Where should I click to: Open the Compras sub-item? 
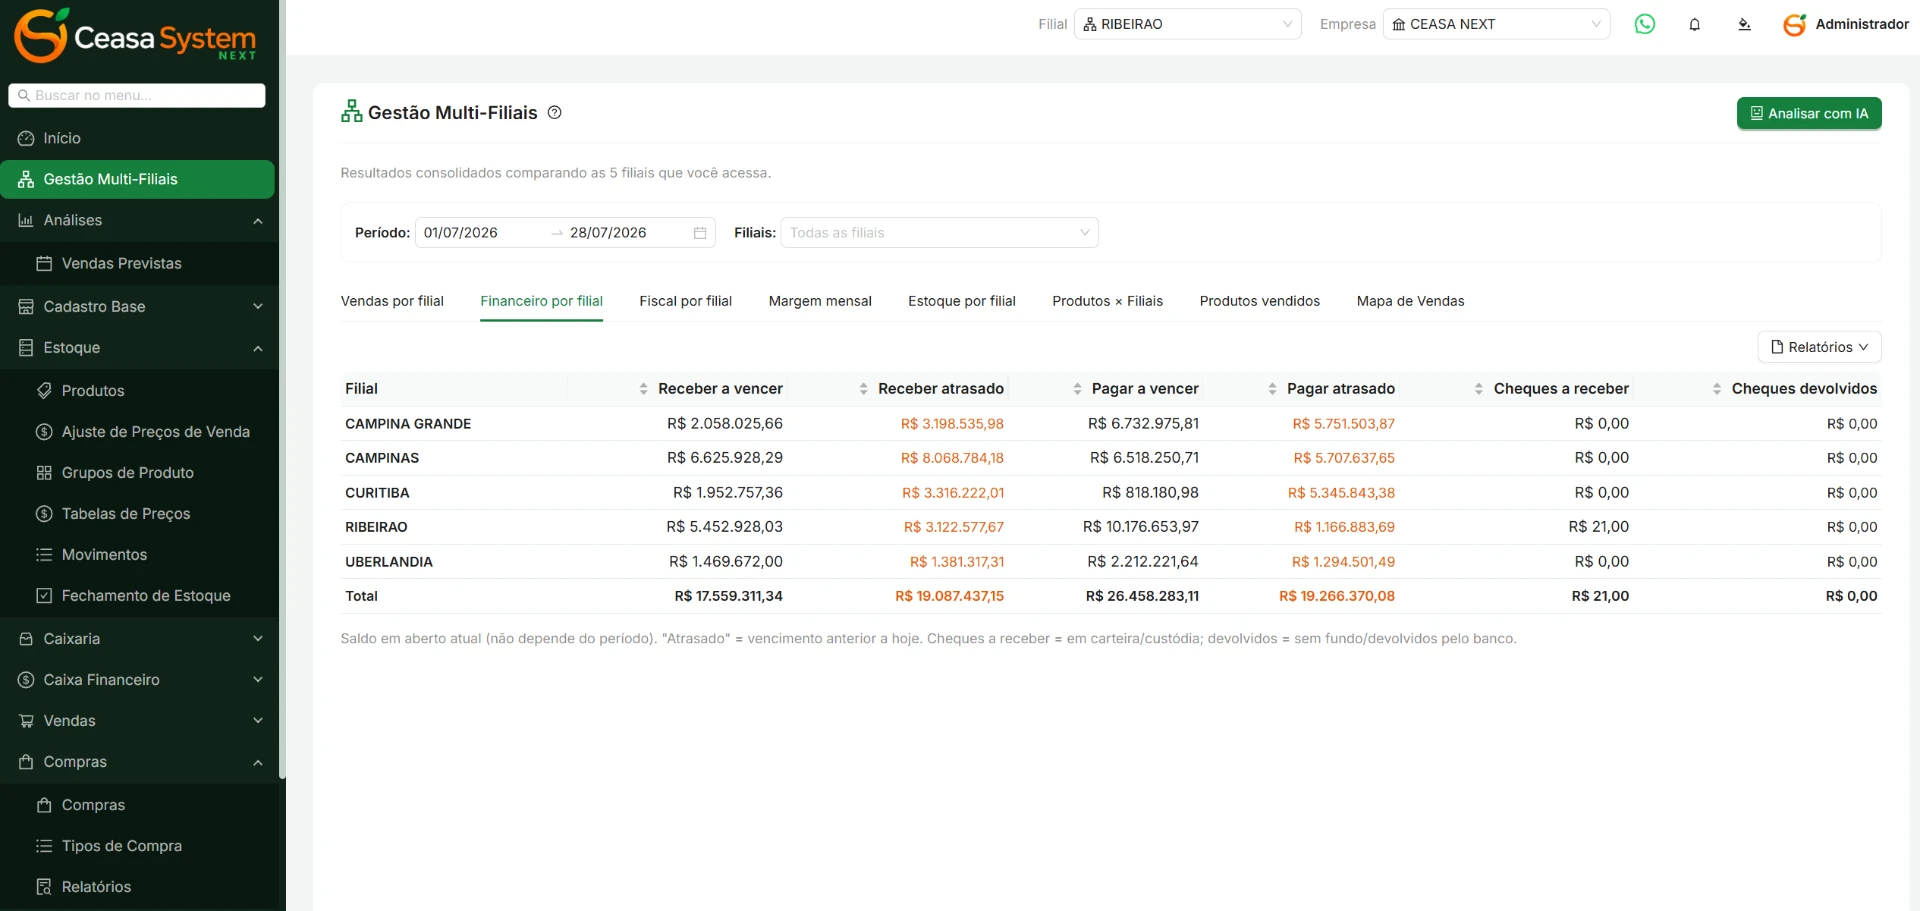tap(138, 804)
